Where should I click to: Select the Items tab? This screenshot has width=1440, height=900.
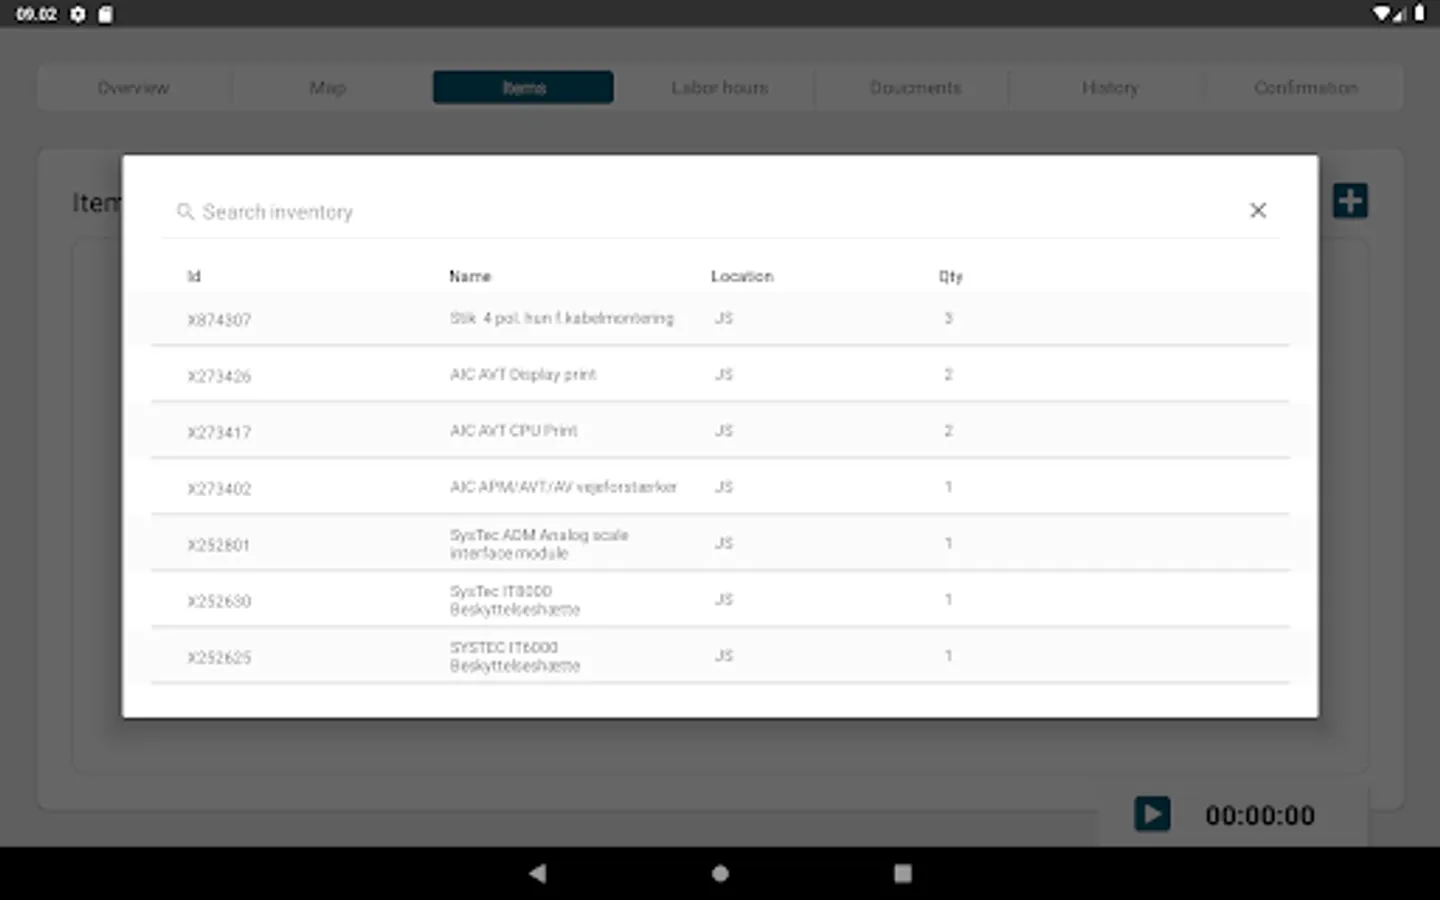click(524, 88)
